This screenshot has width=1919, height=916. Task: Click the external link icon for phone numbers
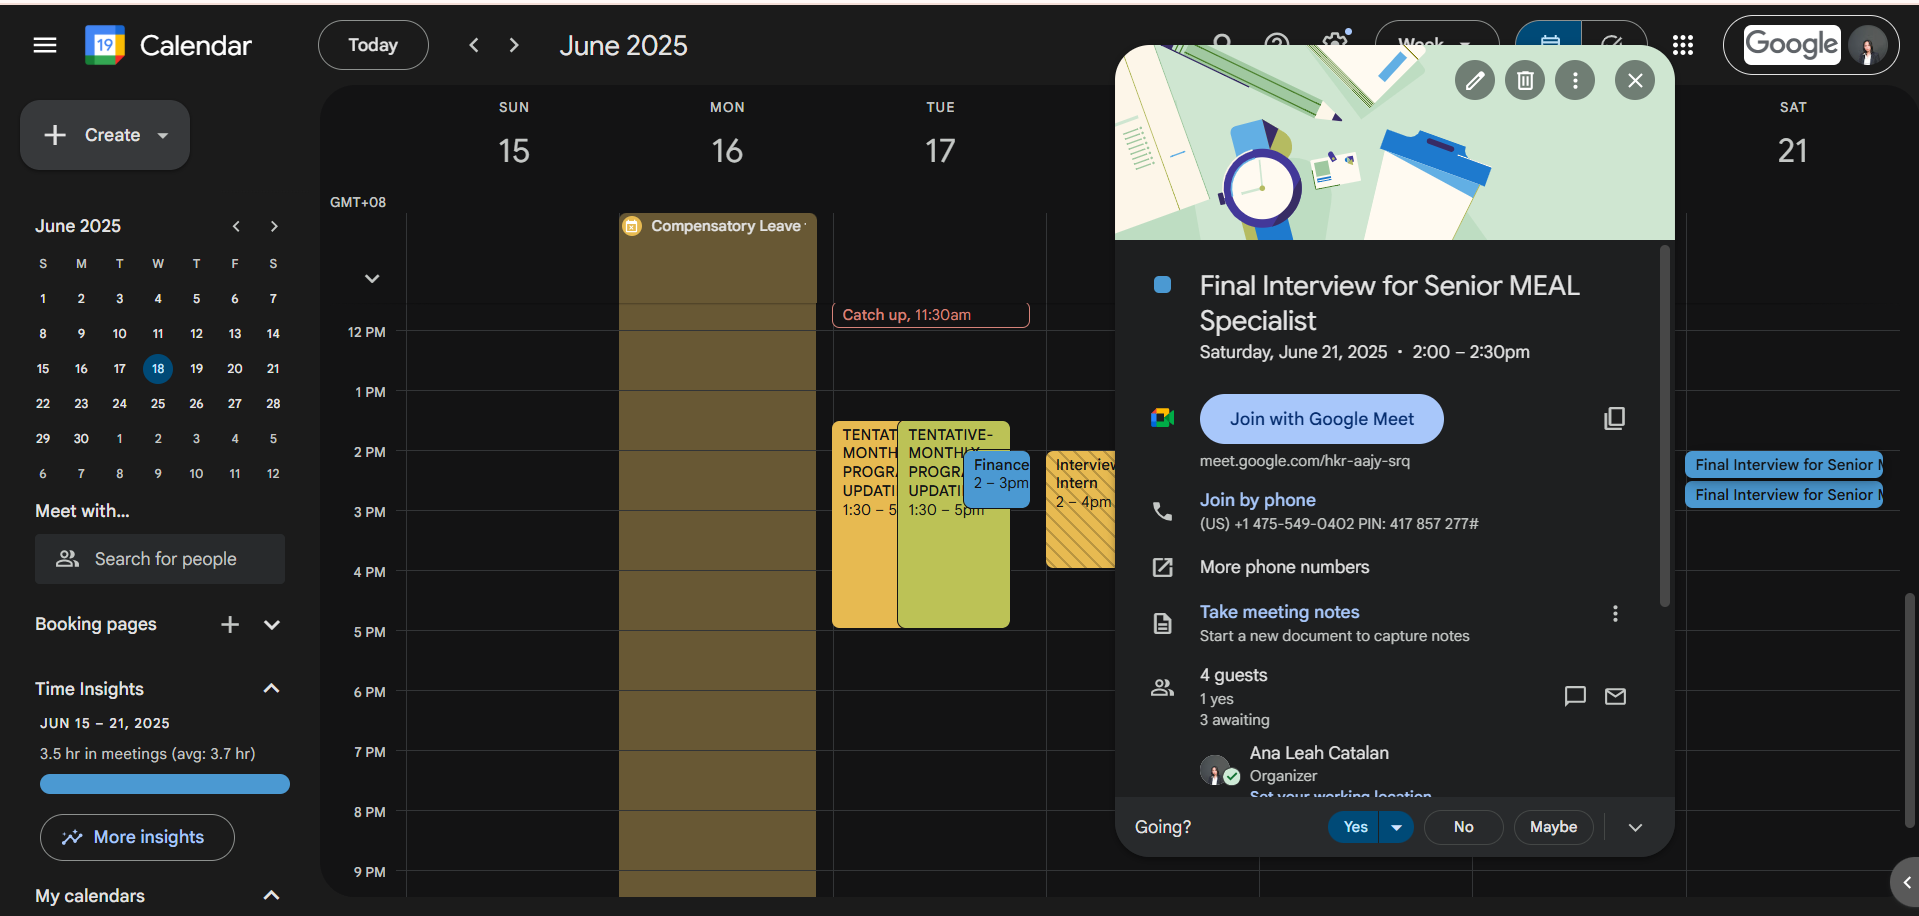(1162, 567)
